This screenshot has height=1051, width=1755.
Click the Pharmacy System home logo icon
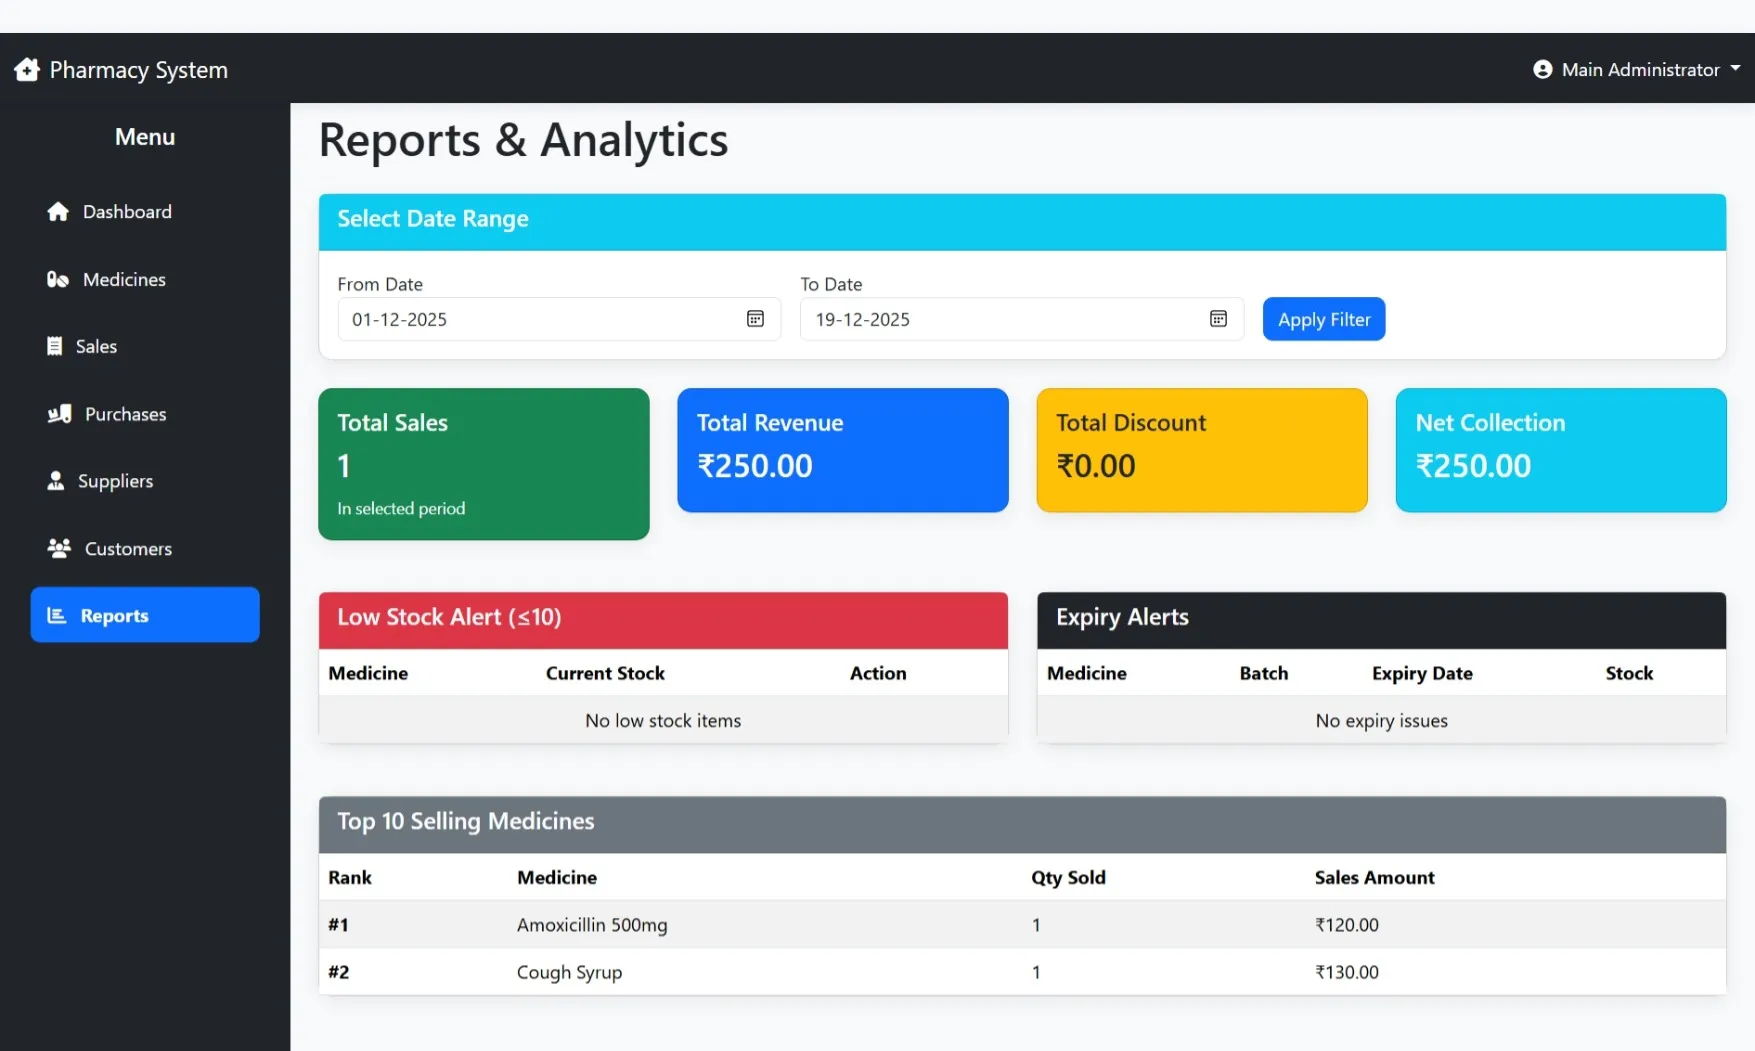point(27,69)
